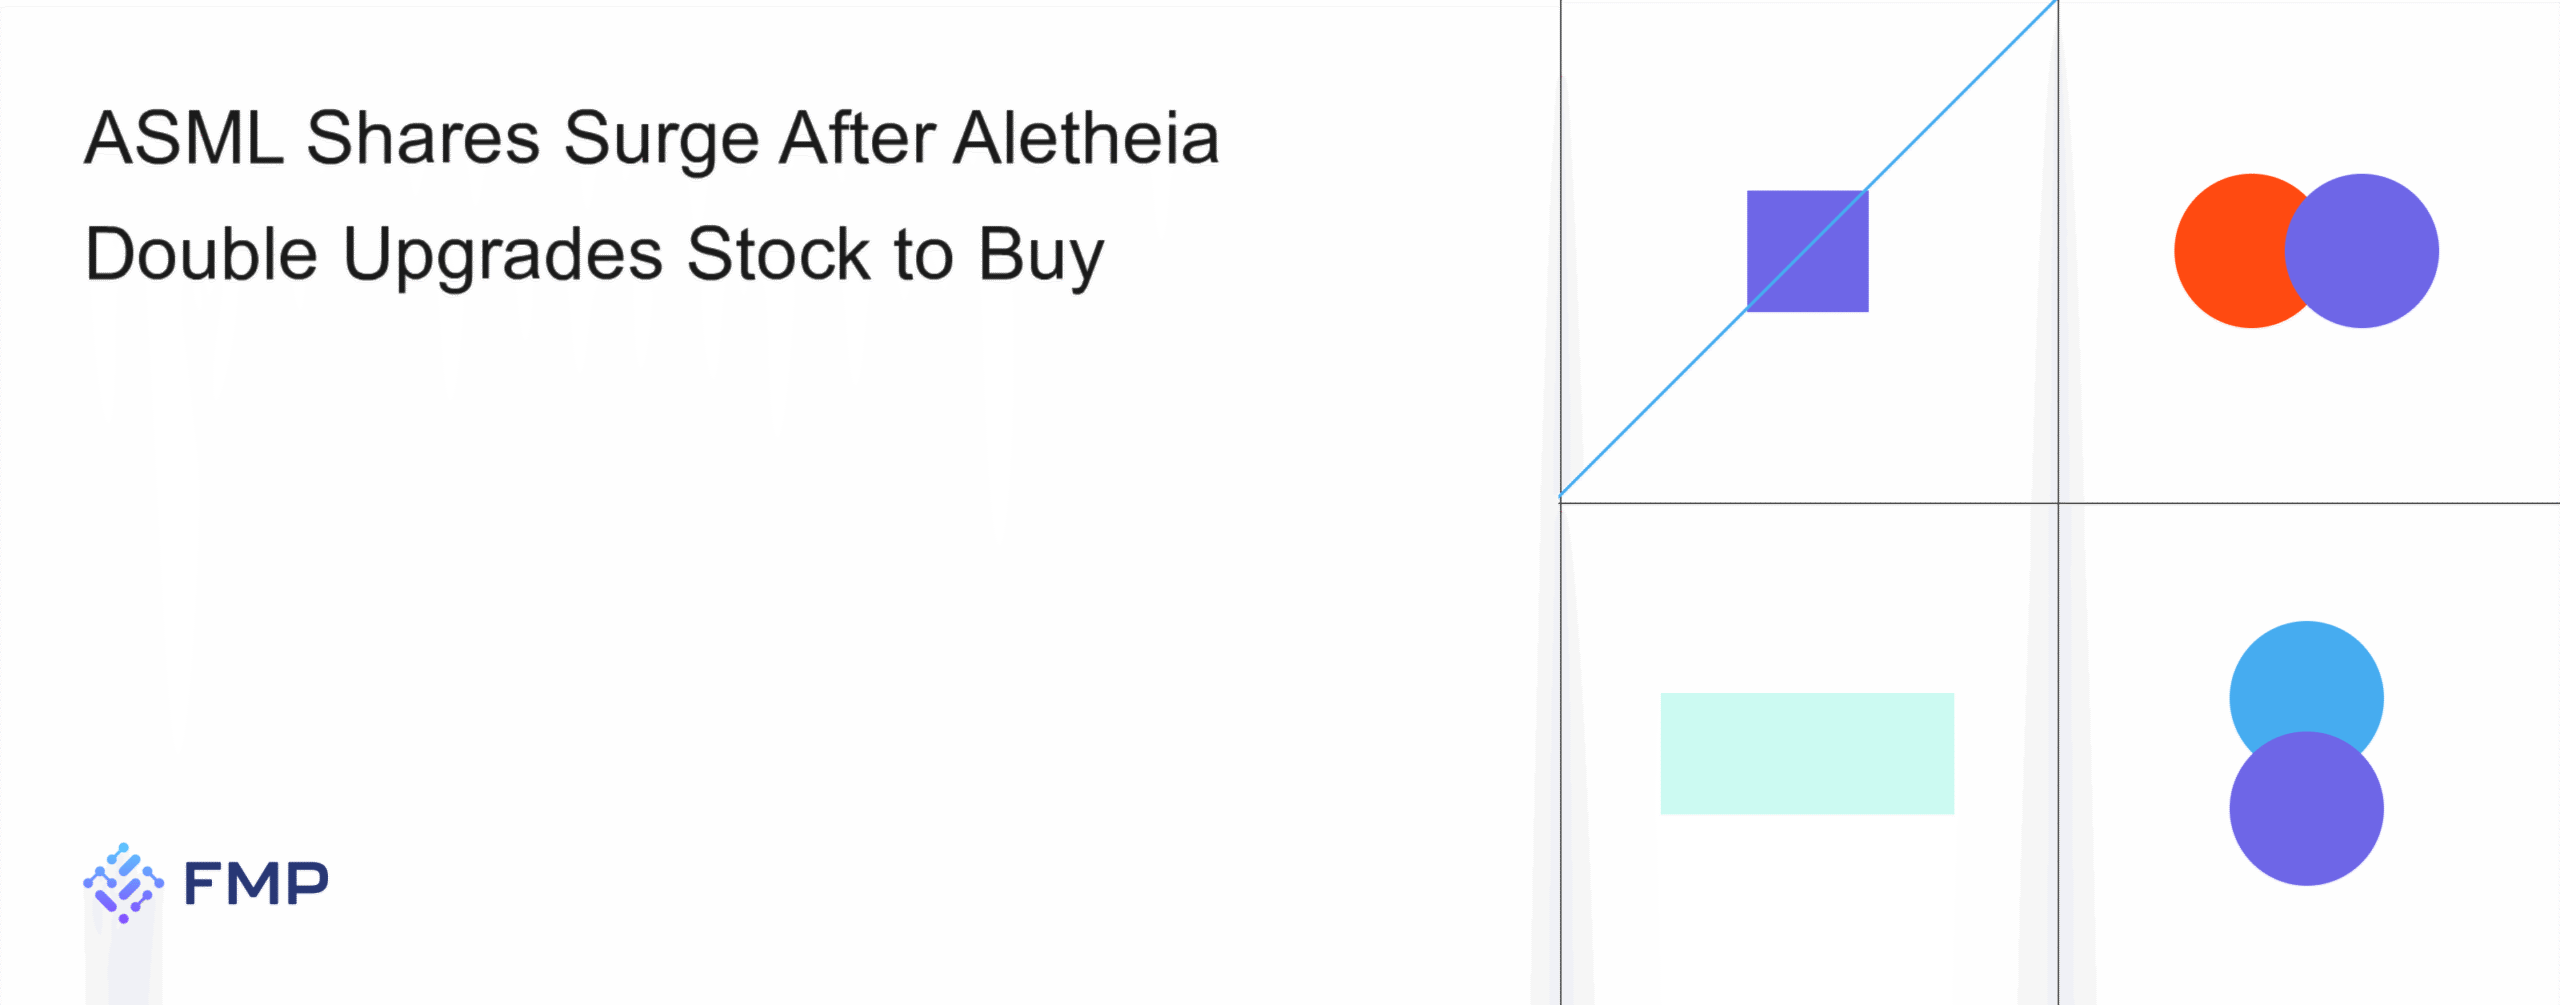Click the mint green rectangle
The height and width of the screenshot is (1005, 2560).
[1807, 753]
